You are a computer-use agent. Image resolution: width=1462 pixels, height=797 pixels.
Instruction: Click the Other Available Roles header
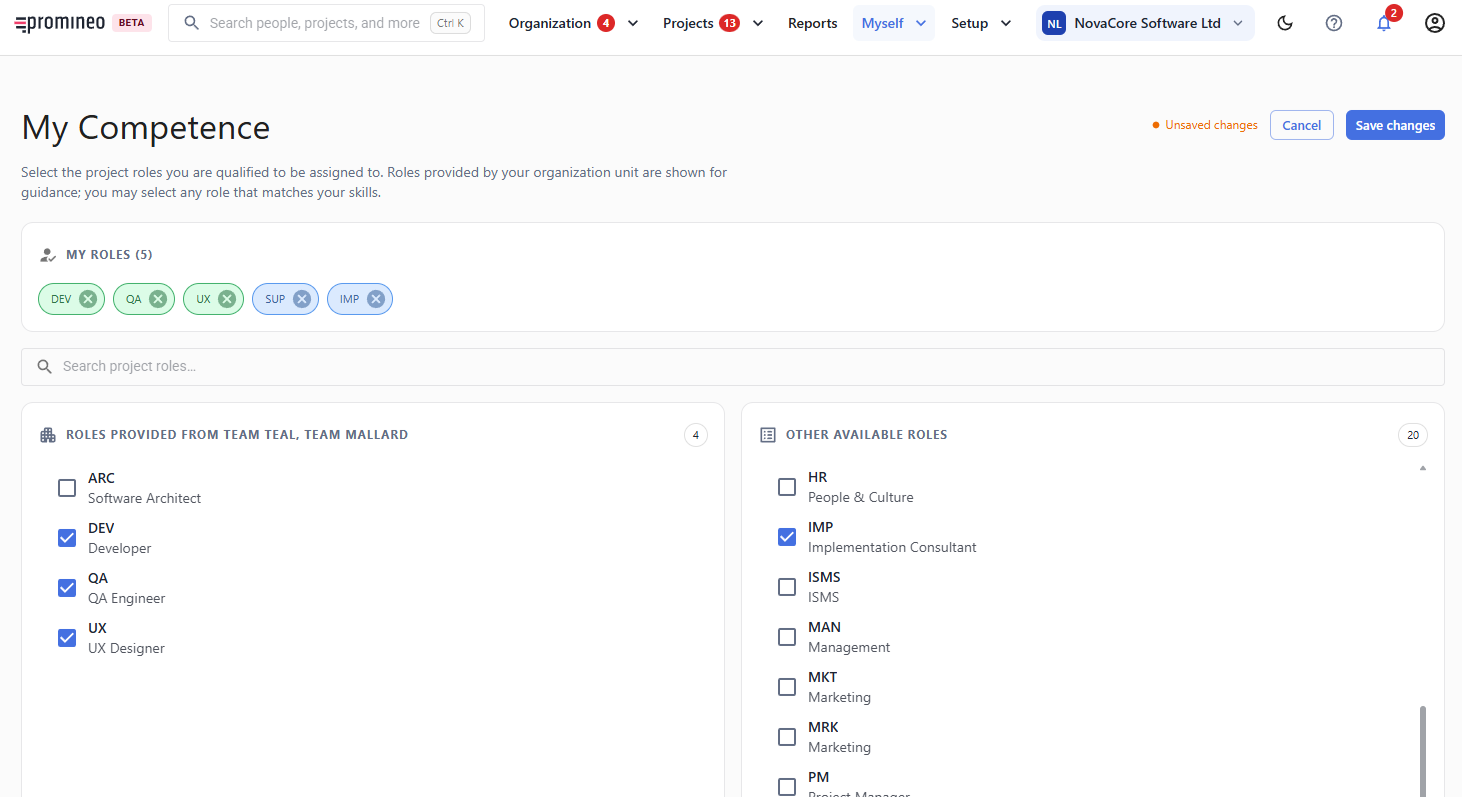click(x=866, y=435)
